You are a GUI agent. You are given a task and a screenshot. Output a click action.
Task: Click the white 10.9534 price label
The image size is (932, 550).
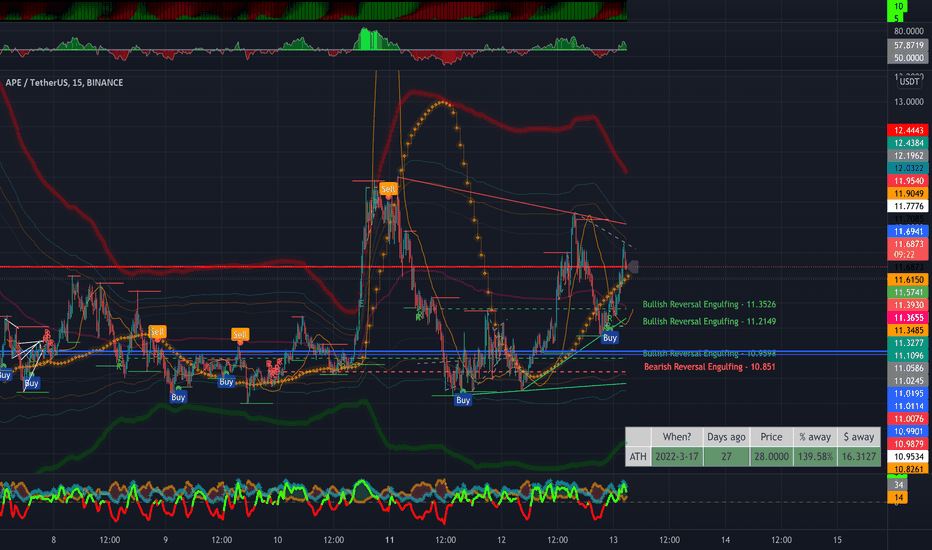click(x=908, y=457)
